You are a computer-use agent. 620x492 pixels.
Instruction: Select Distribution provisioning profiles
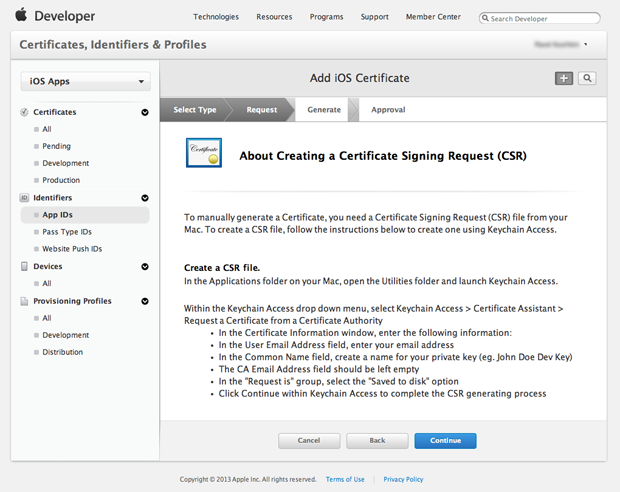coord(62,352)
